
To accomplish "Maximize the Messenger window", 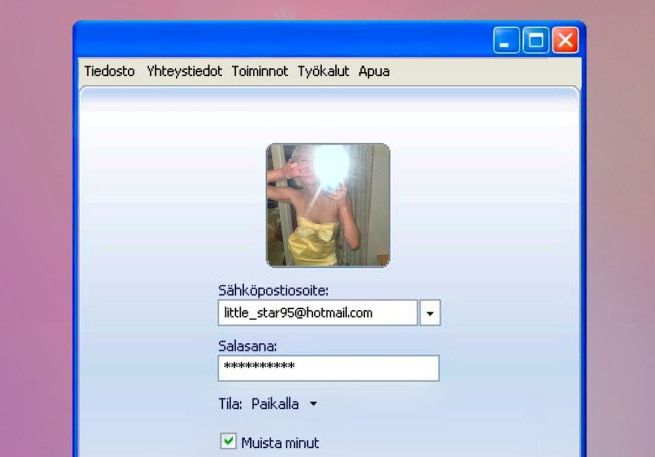I will 536,41.
